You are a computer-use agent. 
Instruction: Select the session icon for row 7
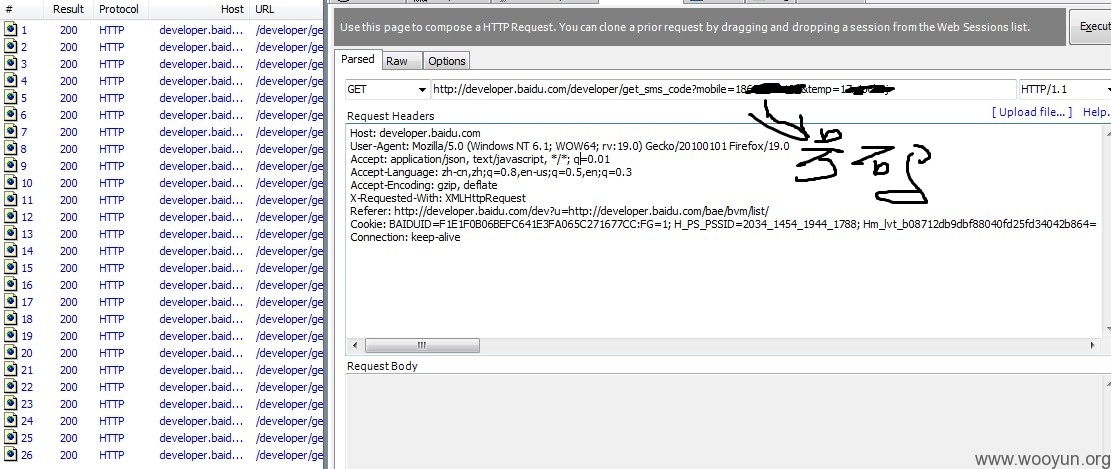[x=11, y=132]
